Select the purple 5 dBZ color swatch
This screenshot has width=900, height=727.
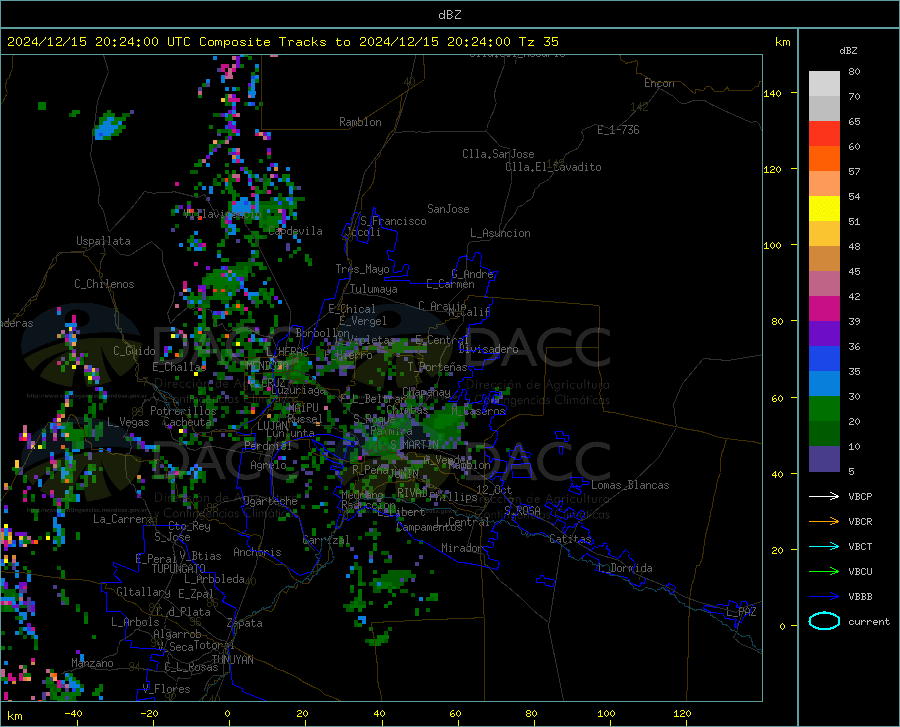(824, 458)
